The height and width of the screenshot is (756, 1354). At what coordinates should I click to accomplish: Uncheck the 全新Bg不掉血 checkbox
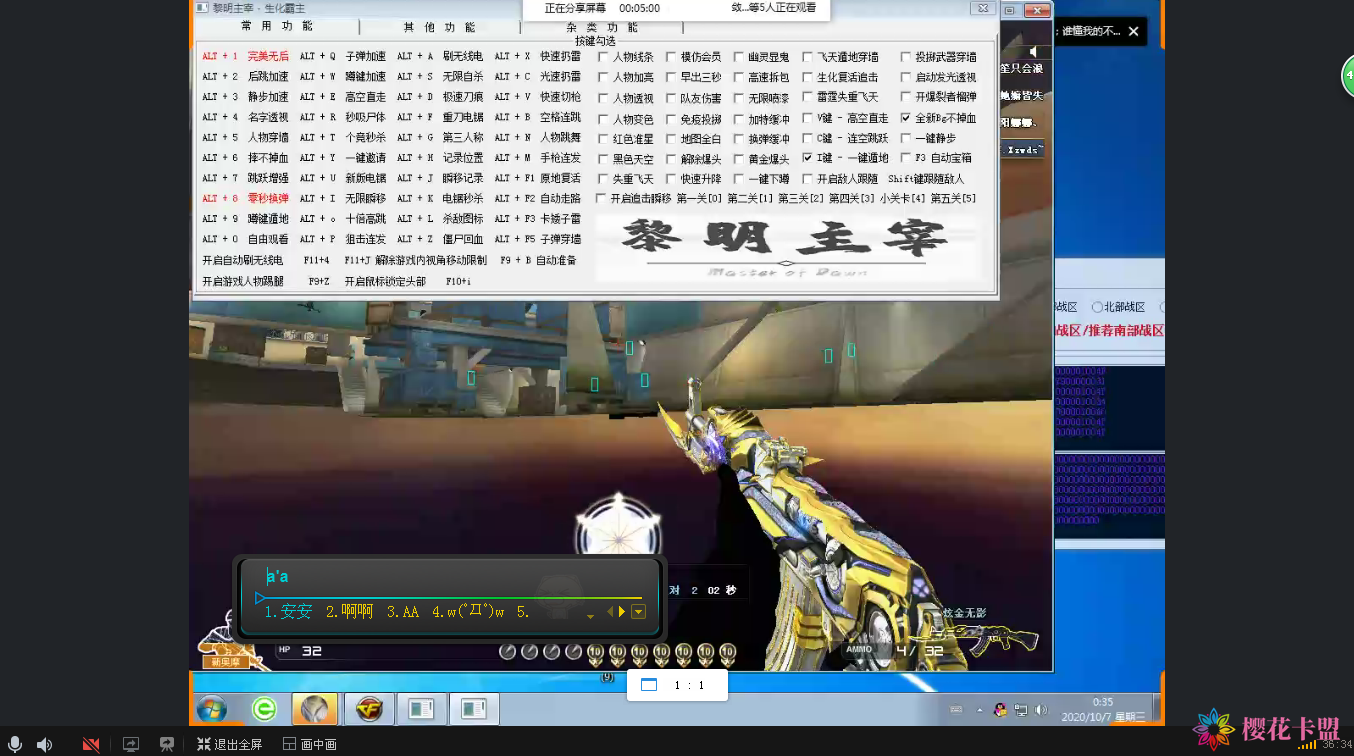point(906,118)
